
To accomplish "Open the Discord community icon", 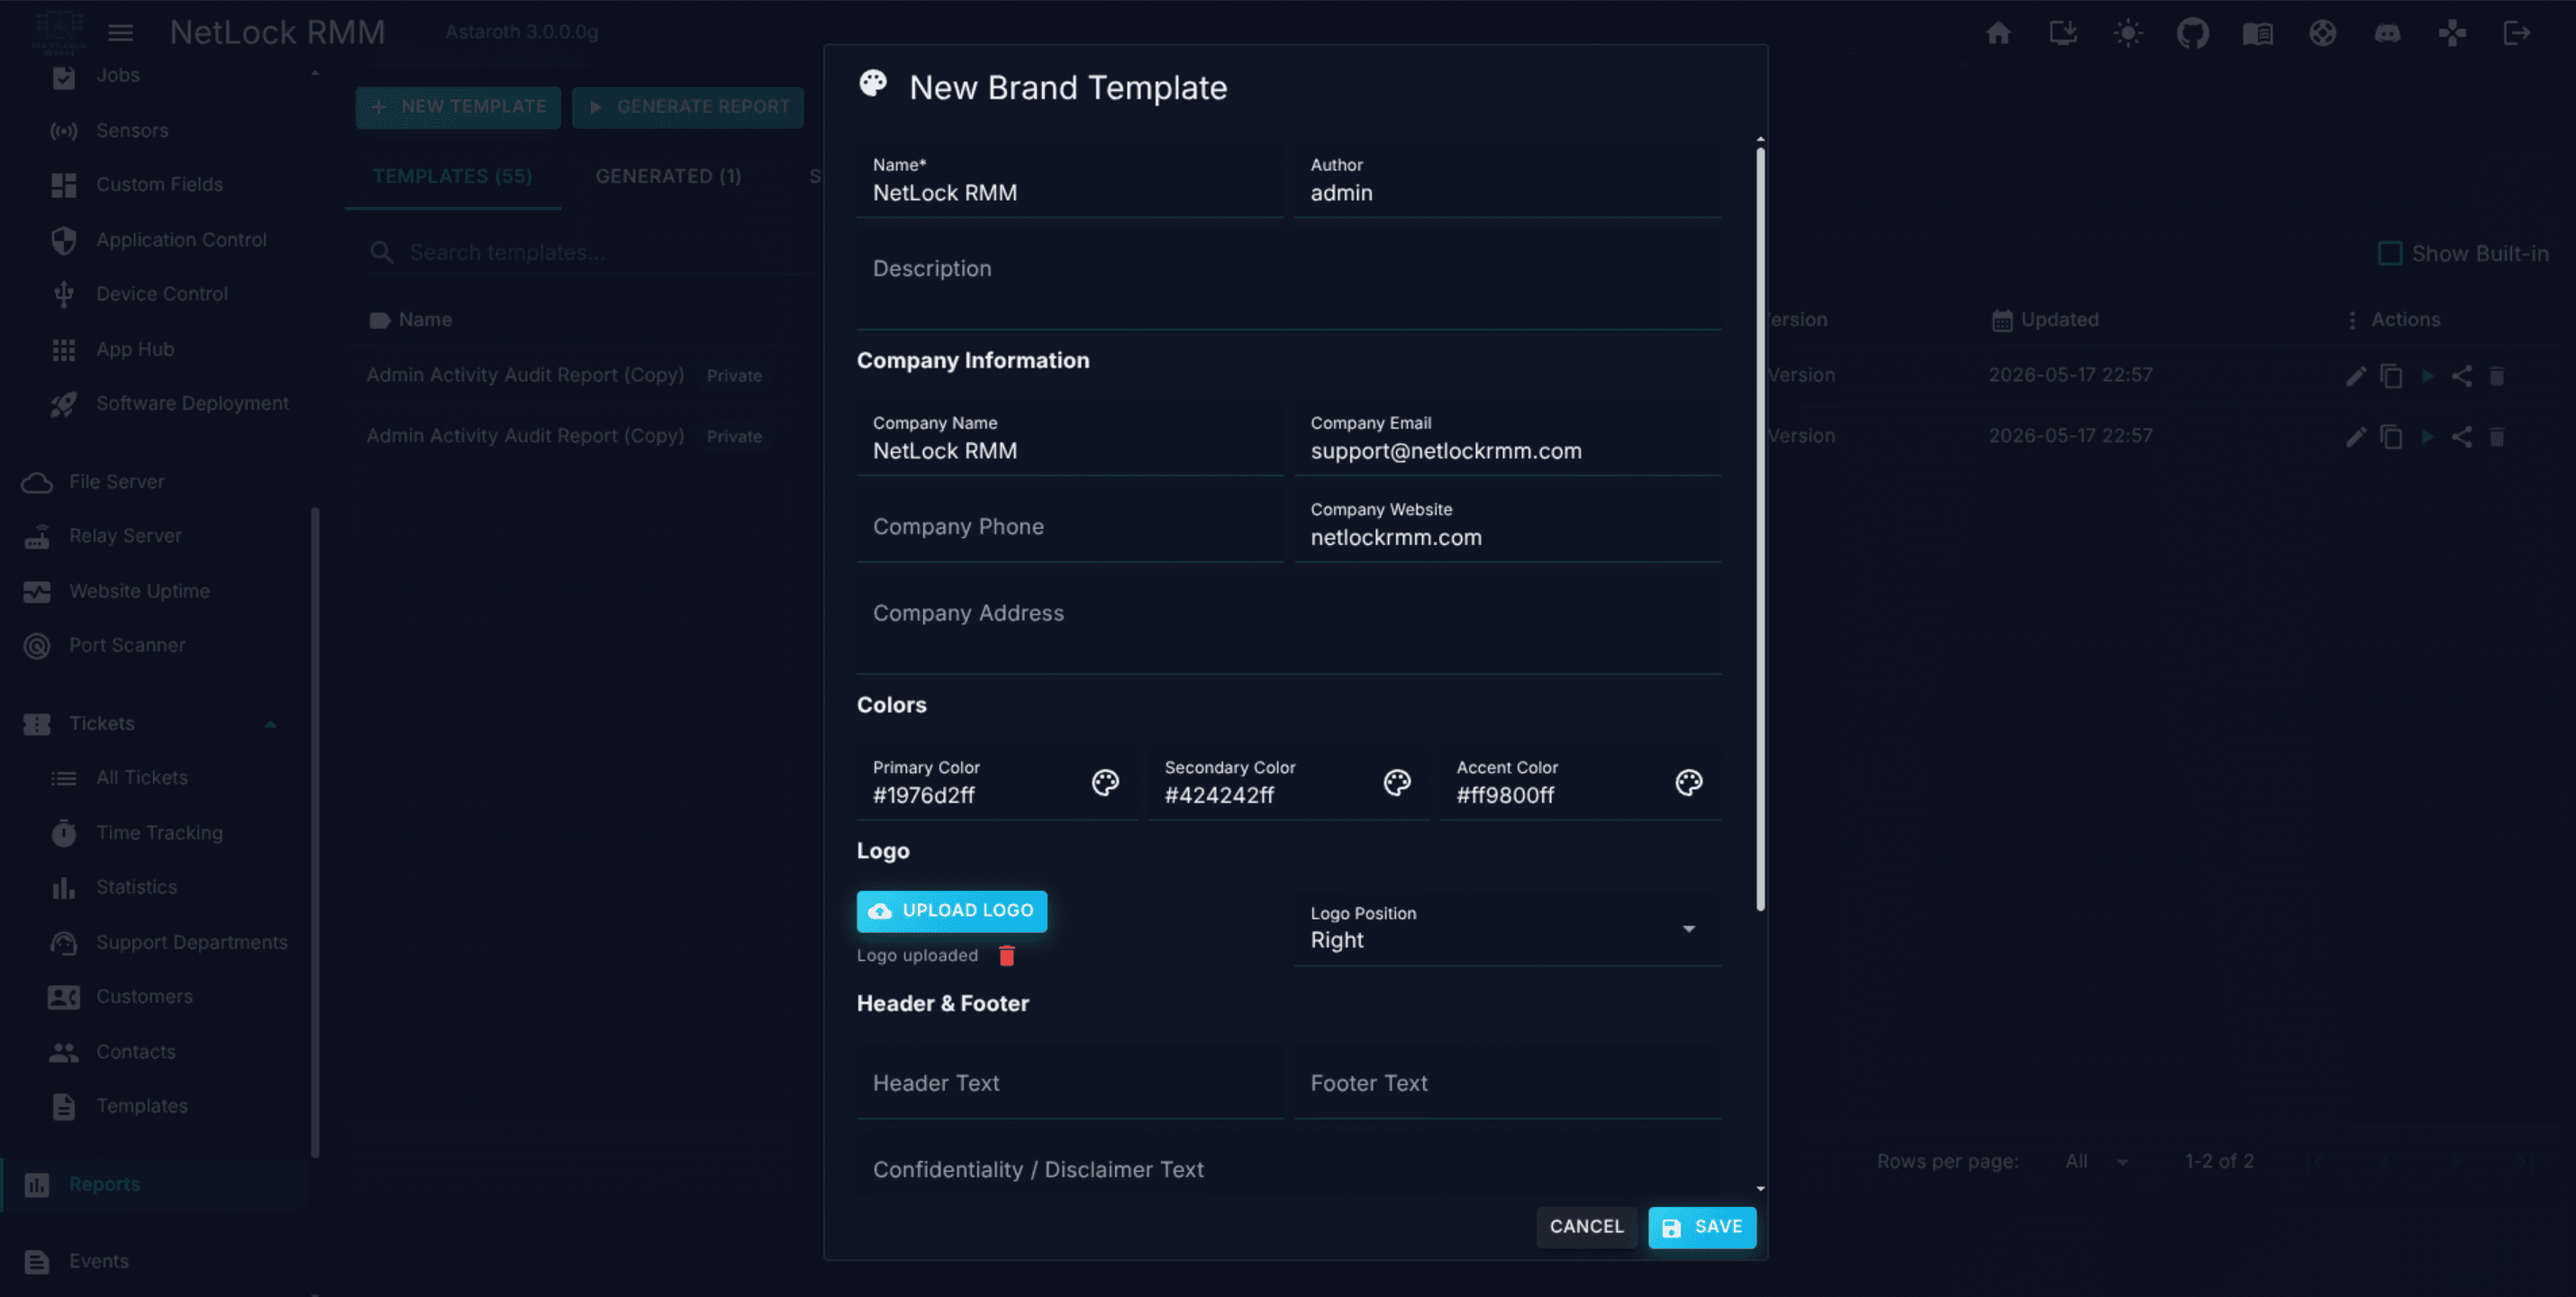I will pyautogui.click(x=2387, y=33).
